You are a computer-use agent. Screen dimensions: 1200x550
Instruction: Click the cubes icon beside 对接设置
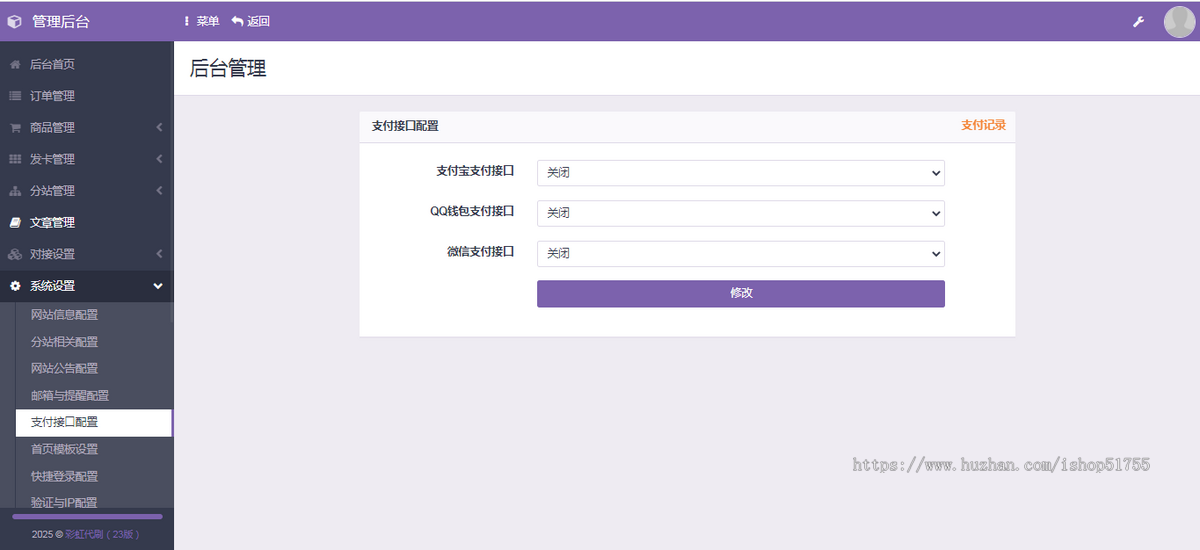pyautogui.click(x=15, y=254)
